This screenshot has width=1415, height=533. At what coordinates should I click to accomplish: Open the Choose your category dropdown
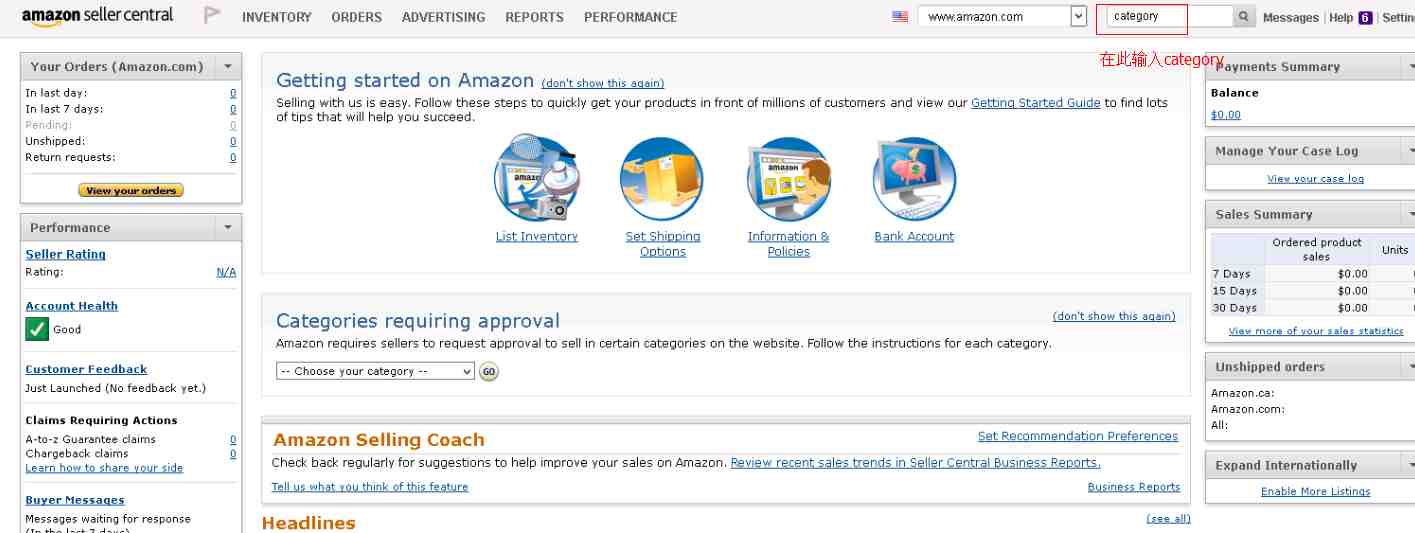tap(375, 371)
